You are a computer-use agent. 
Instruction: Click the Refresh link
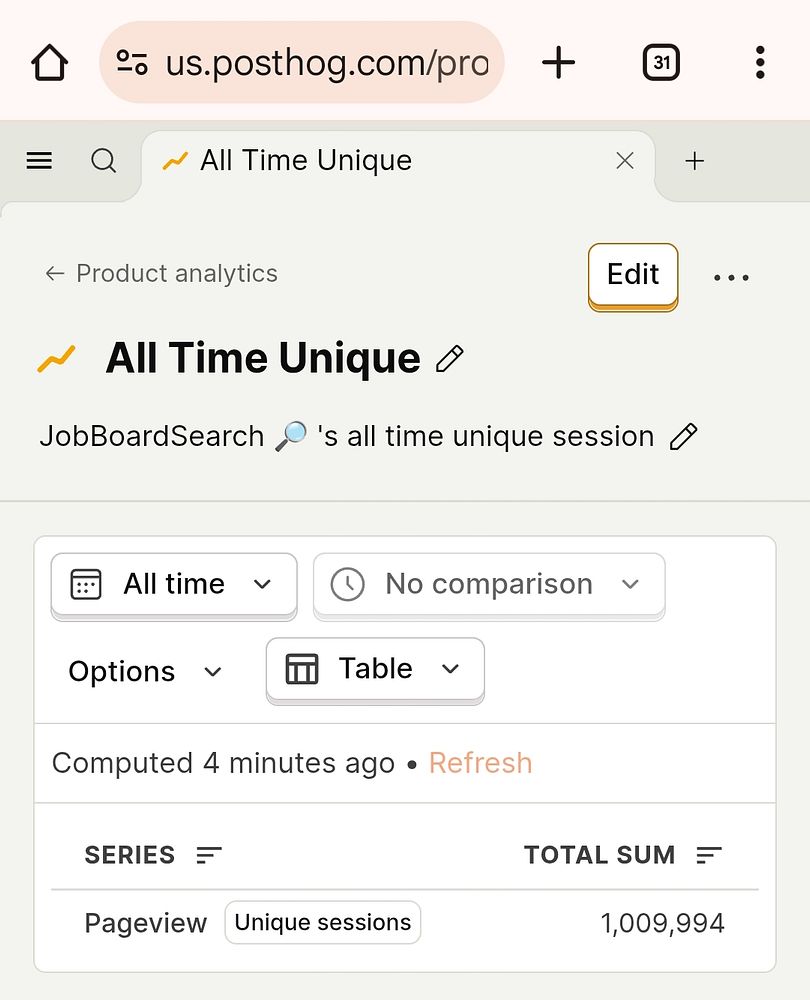coord(480,763)
